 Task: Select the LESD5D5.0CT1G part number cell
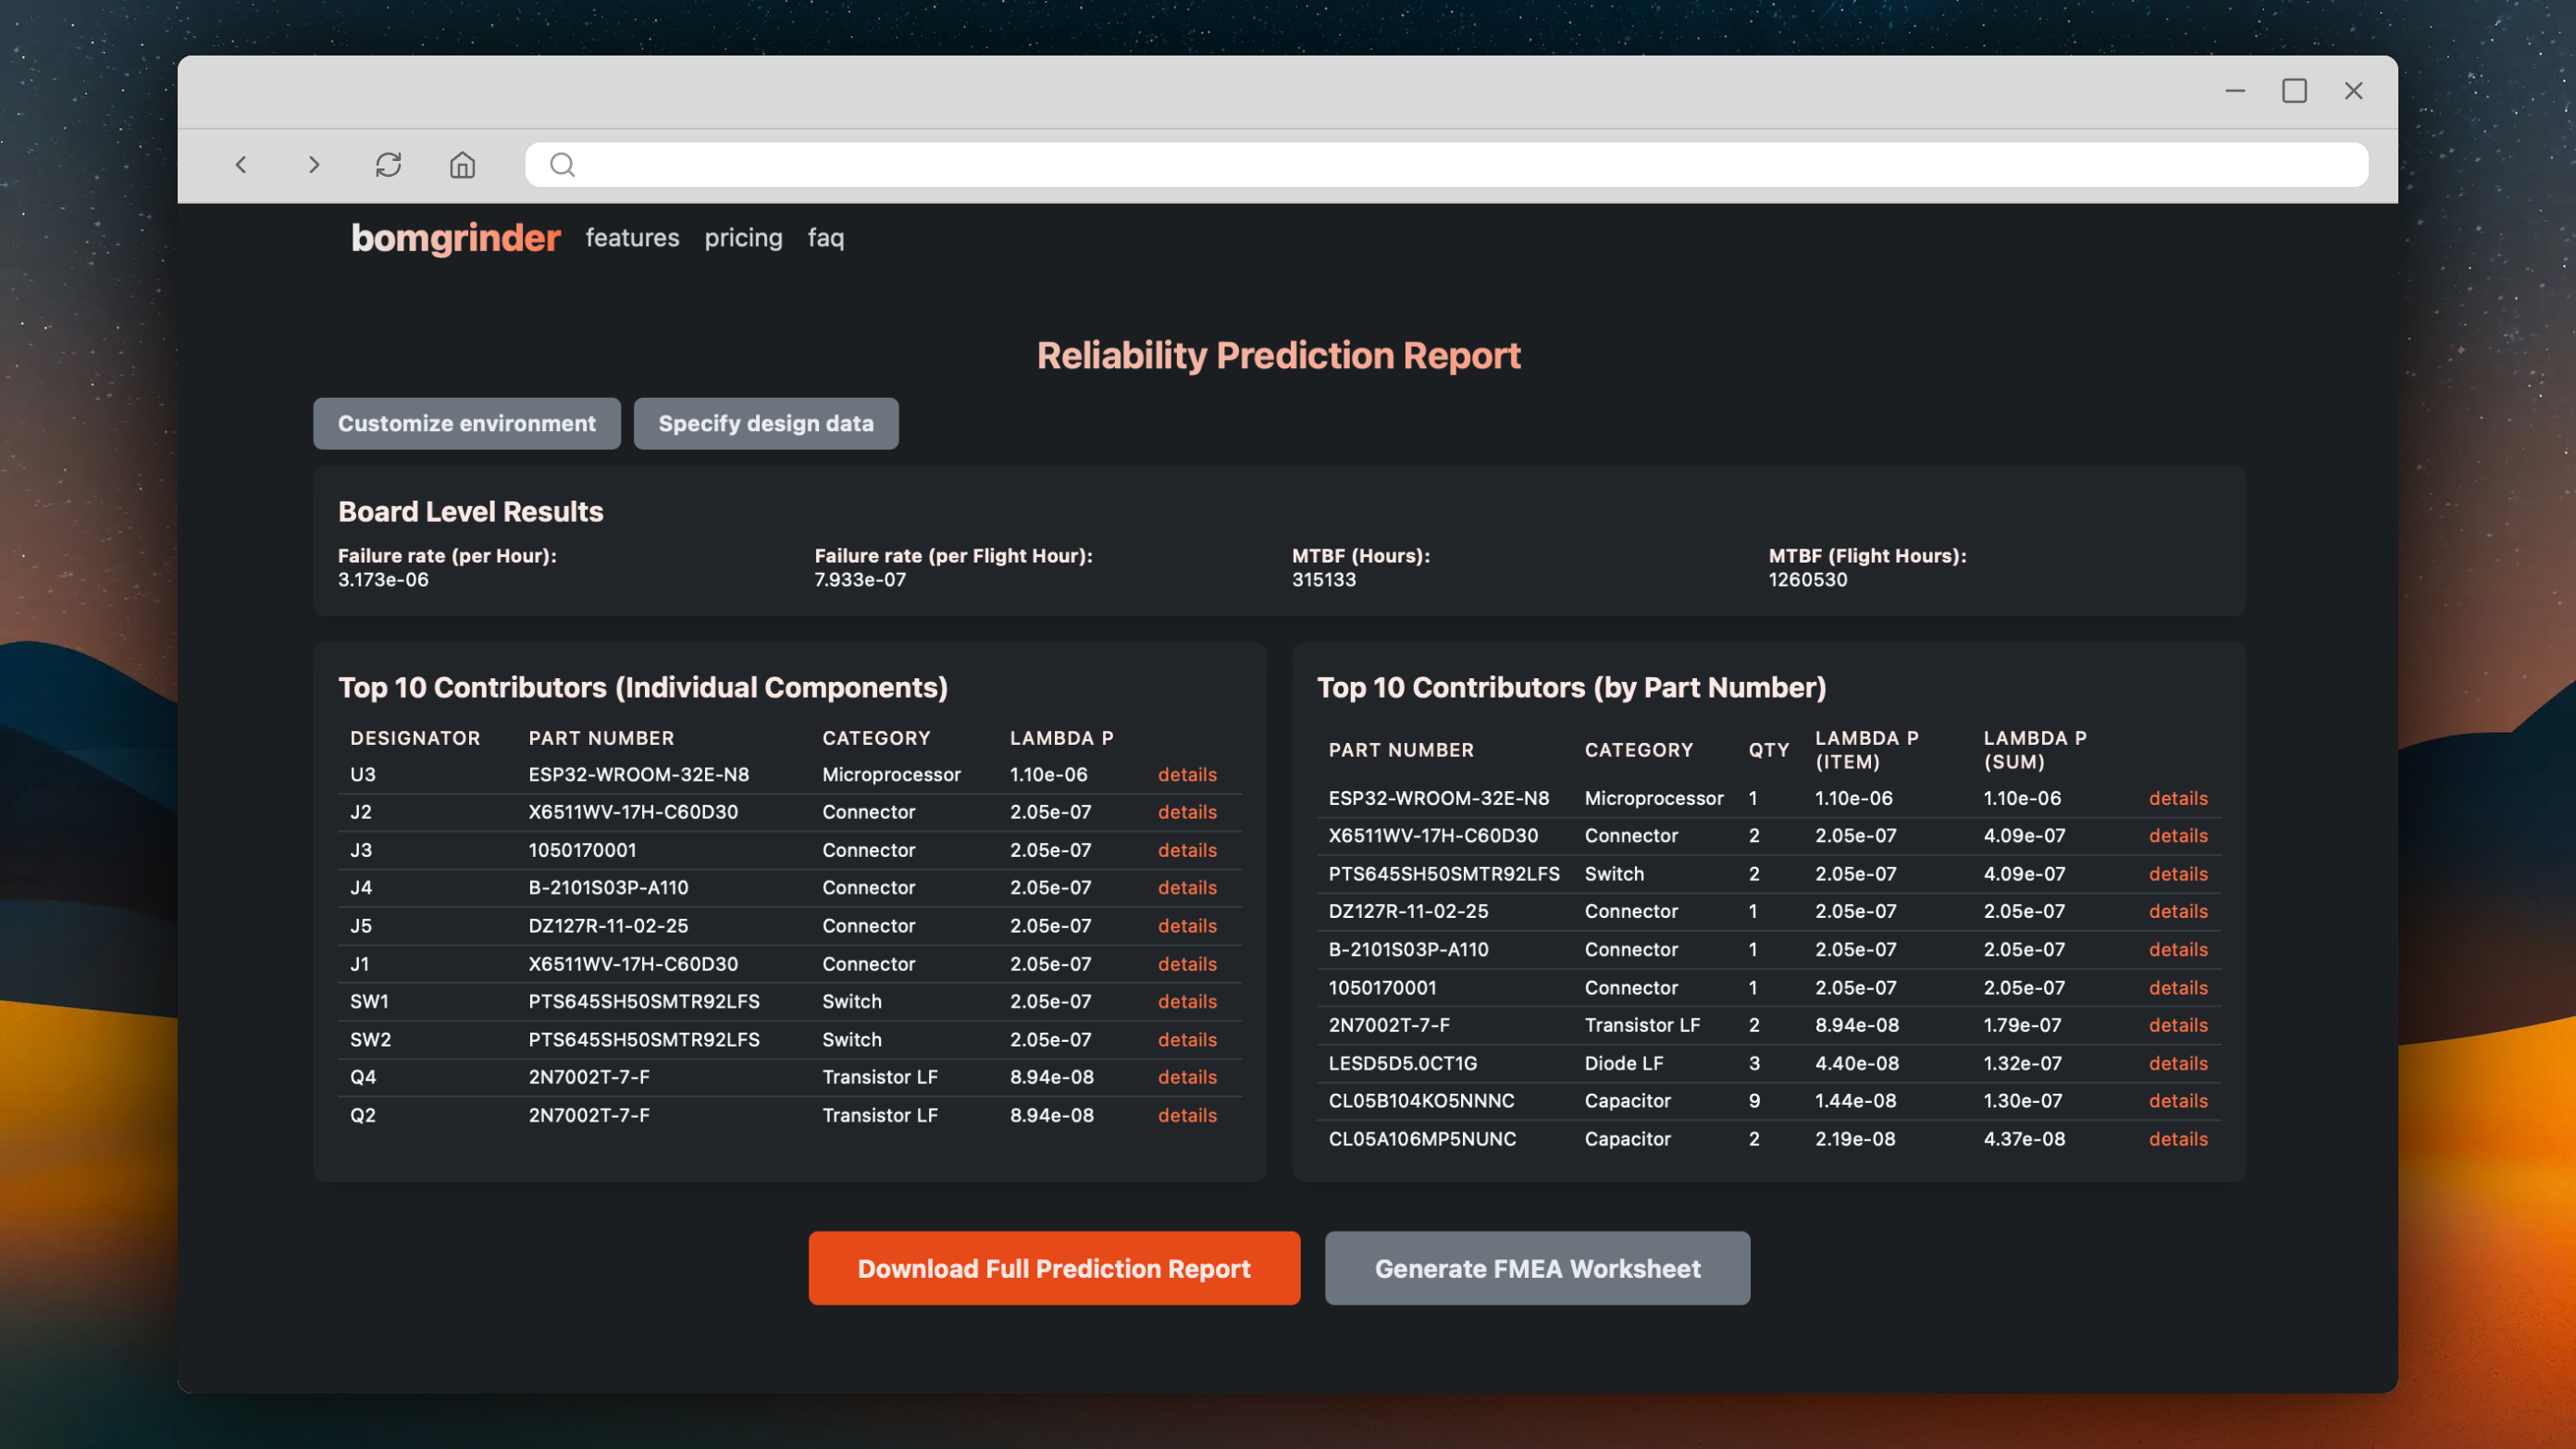click(x=1402, y=1063)
